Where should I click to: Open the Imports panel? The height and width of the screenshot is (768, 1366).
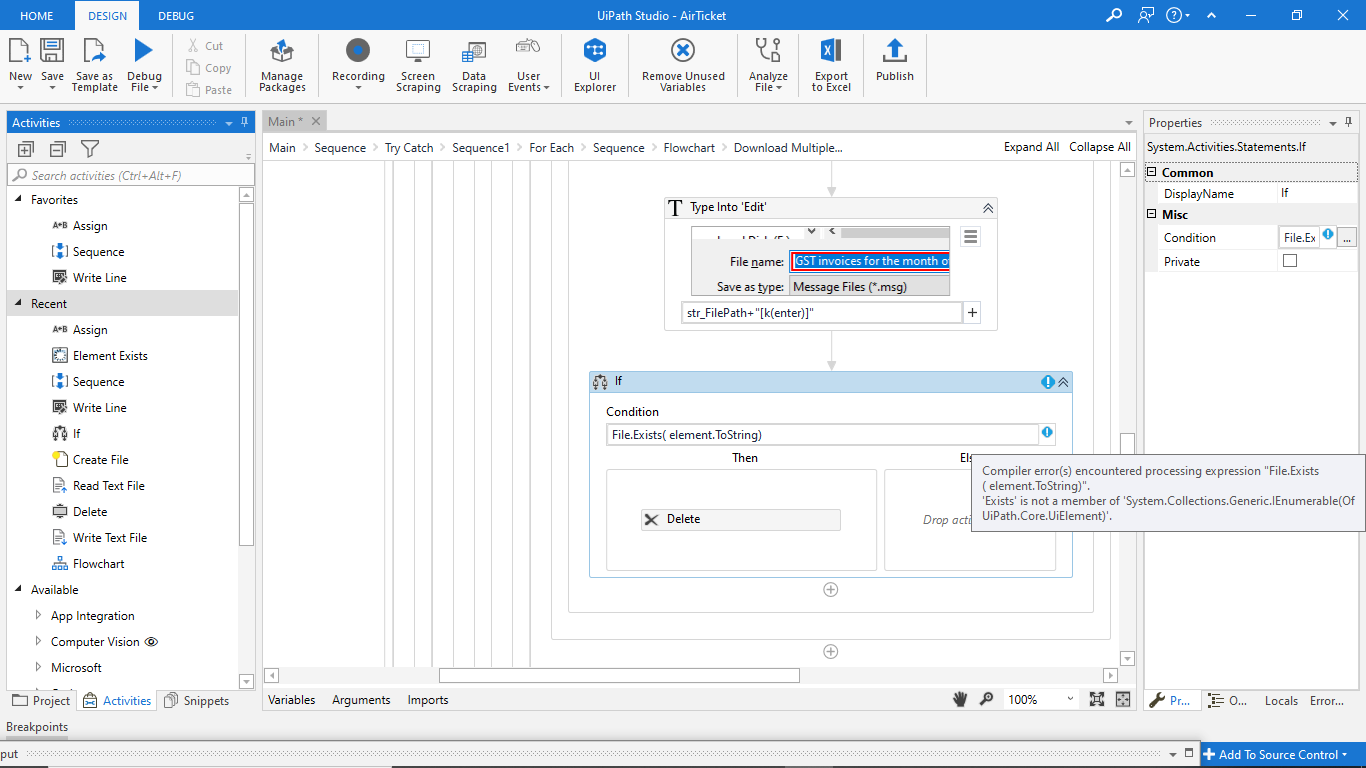point(428,700)
